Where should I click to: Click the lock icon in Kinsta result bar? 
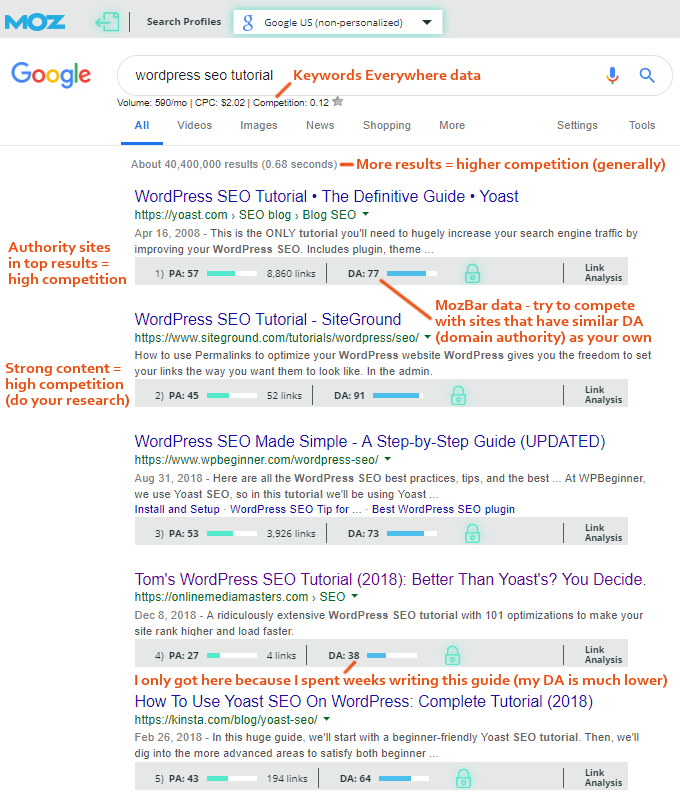(x=463, y=778)
